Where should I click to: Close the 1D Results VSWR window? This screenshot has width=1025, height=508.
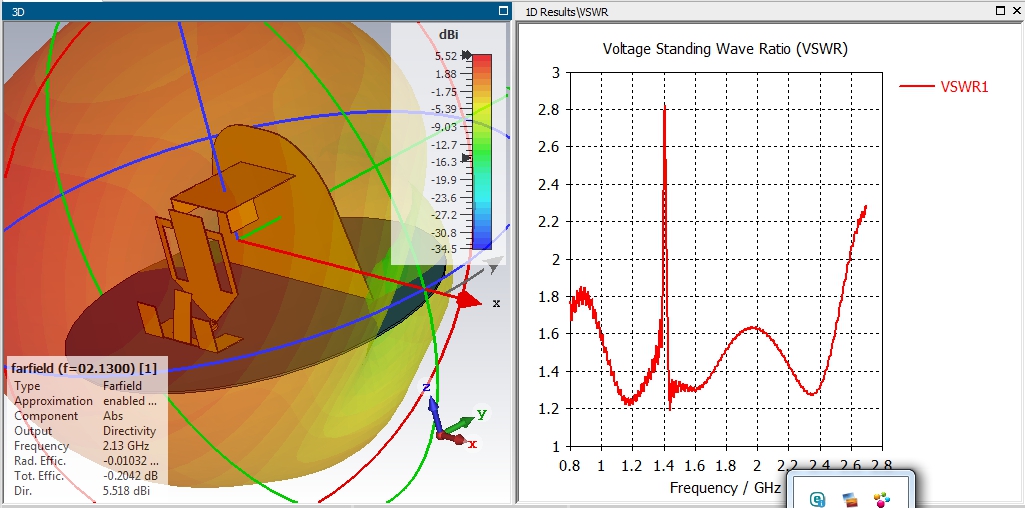pos(1015,10)
